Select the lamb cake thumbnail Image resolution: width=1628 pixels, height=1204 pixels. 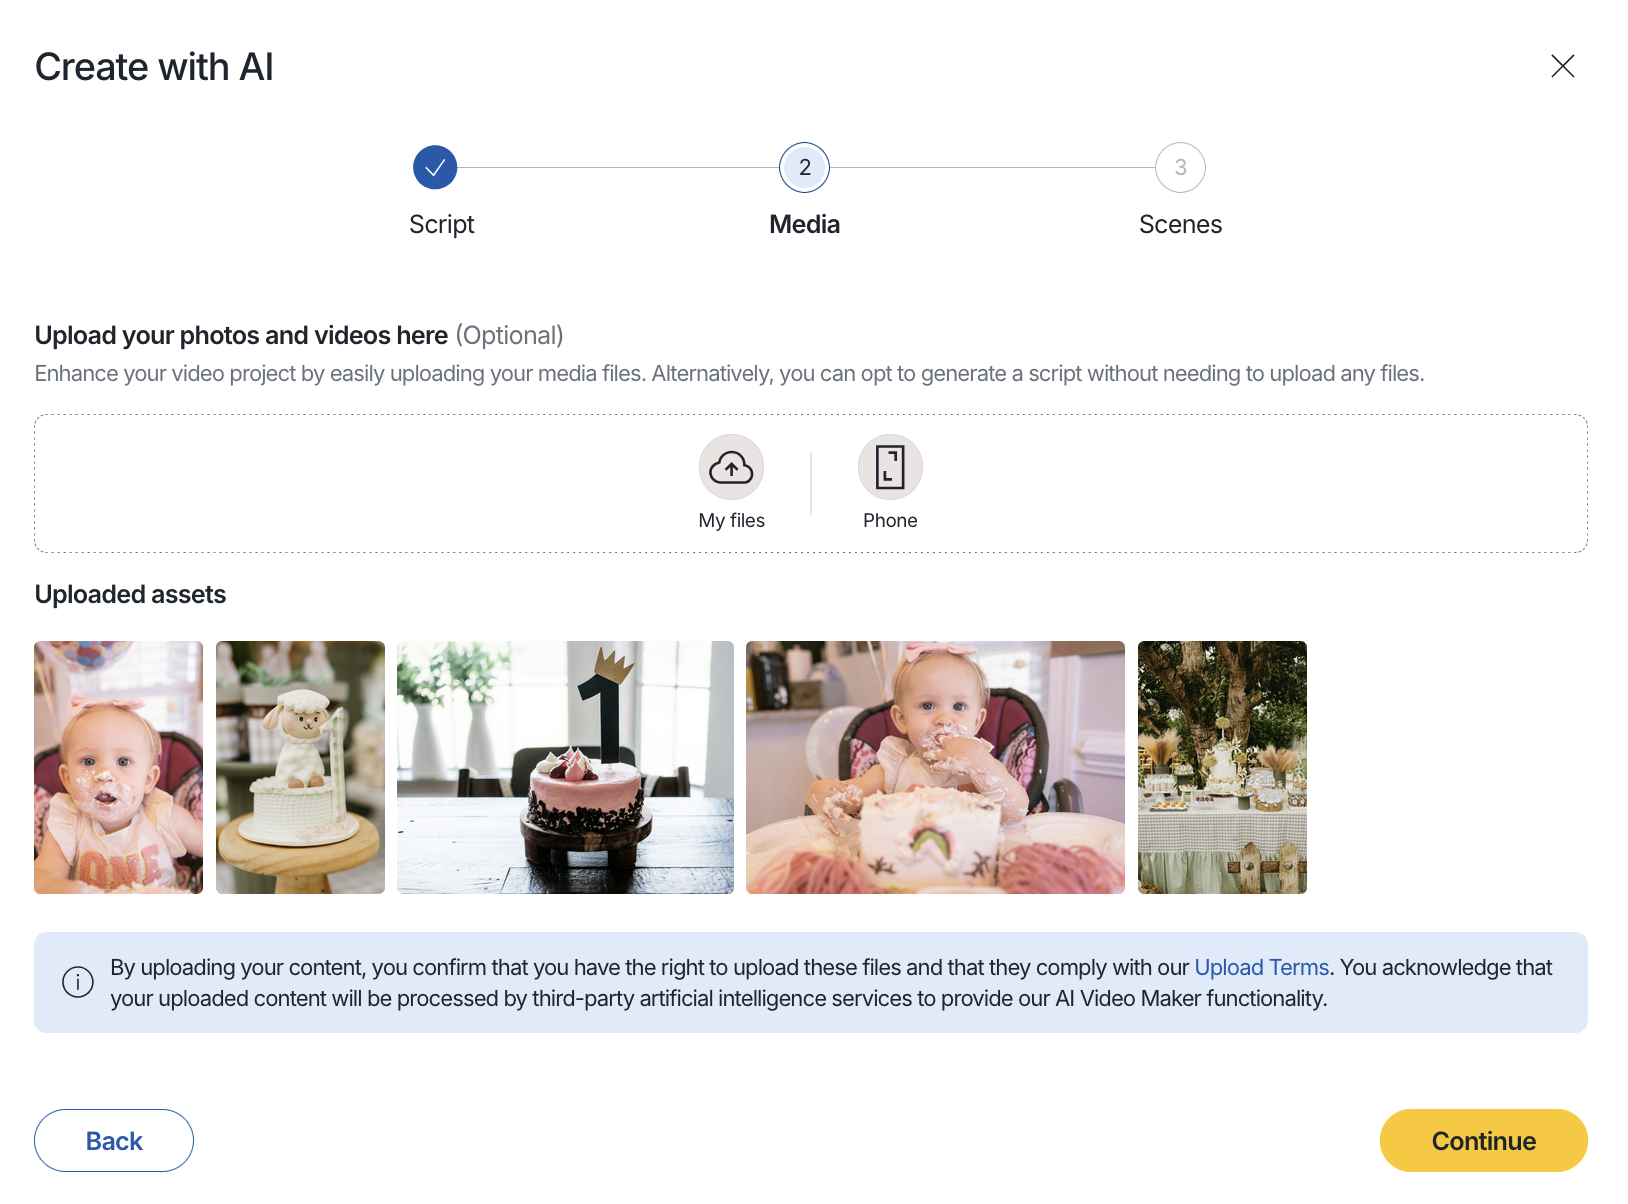[300, 767]
